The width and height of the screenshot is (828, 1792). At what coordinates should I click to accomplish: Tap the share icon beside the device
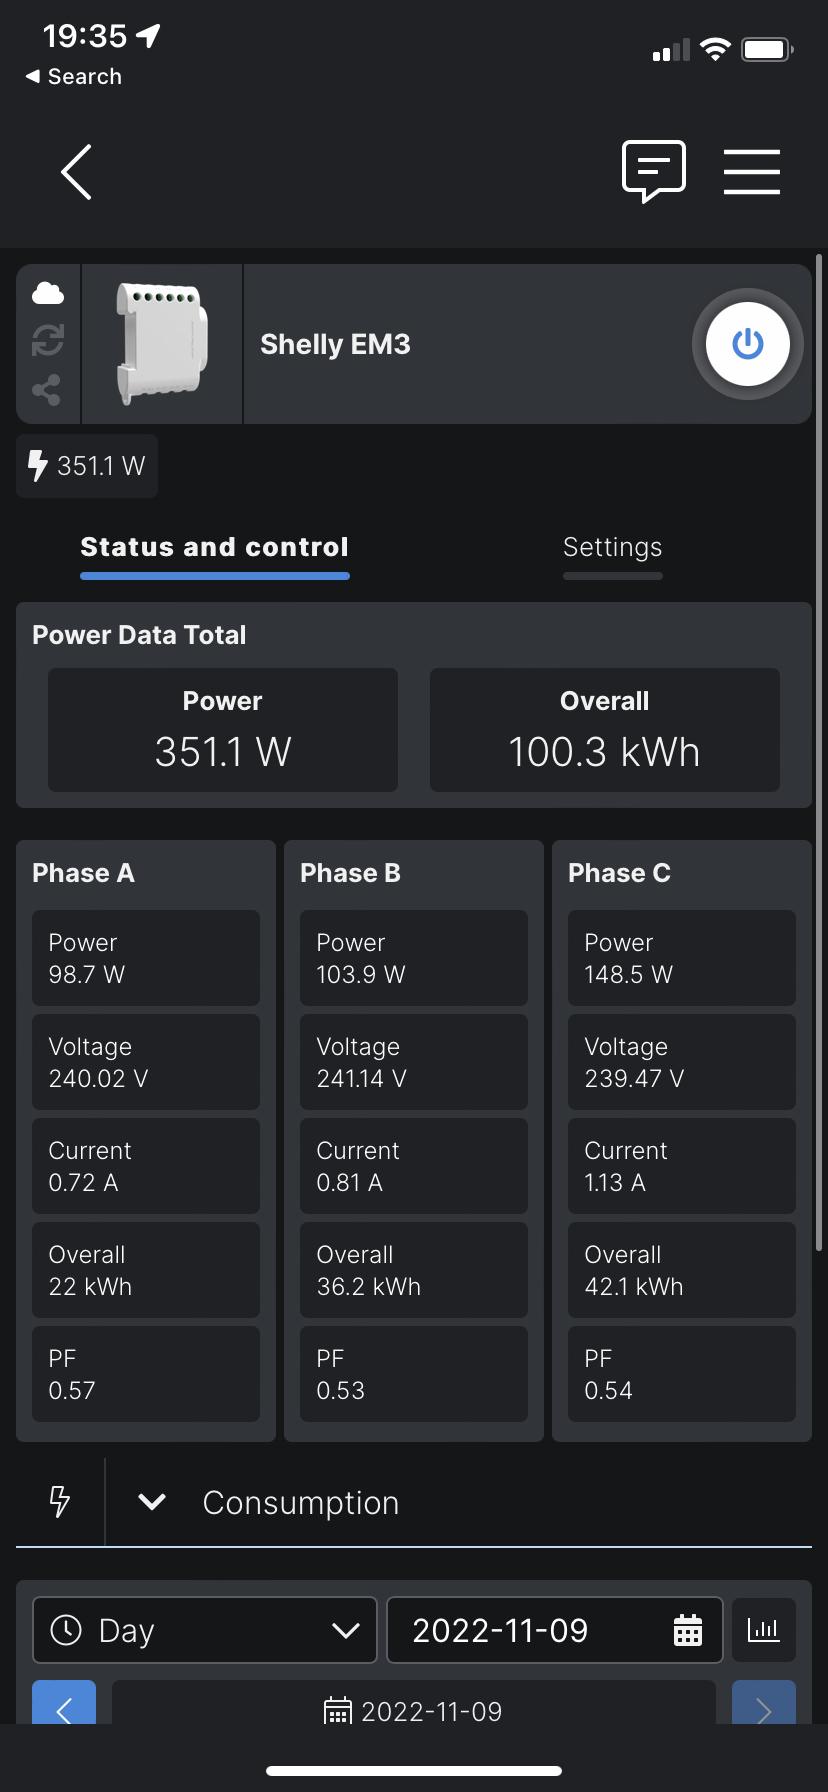(x=47, y=390)
